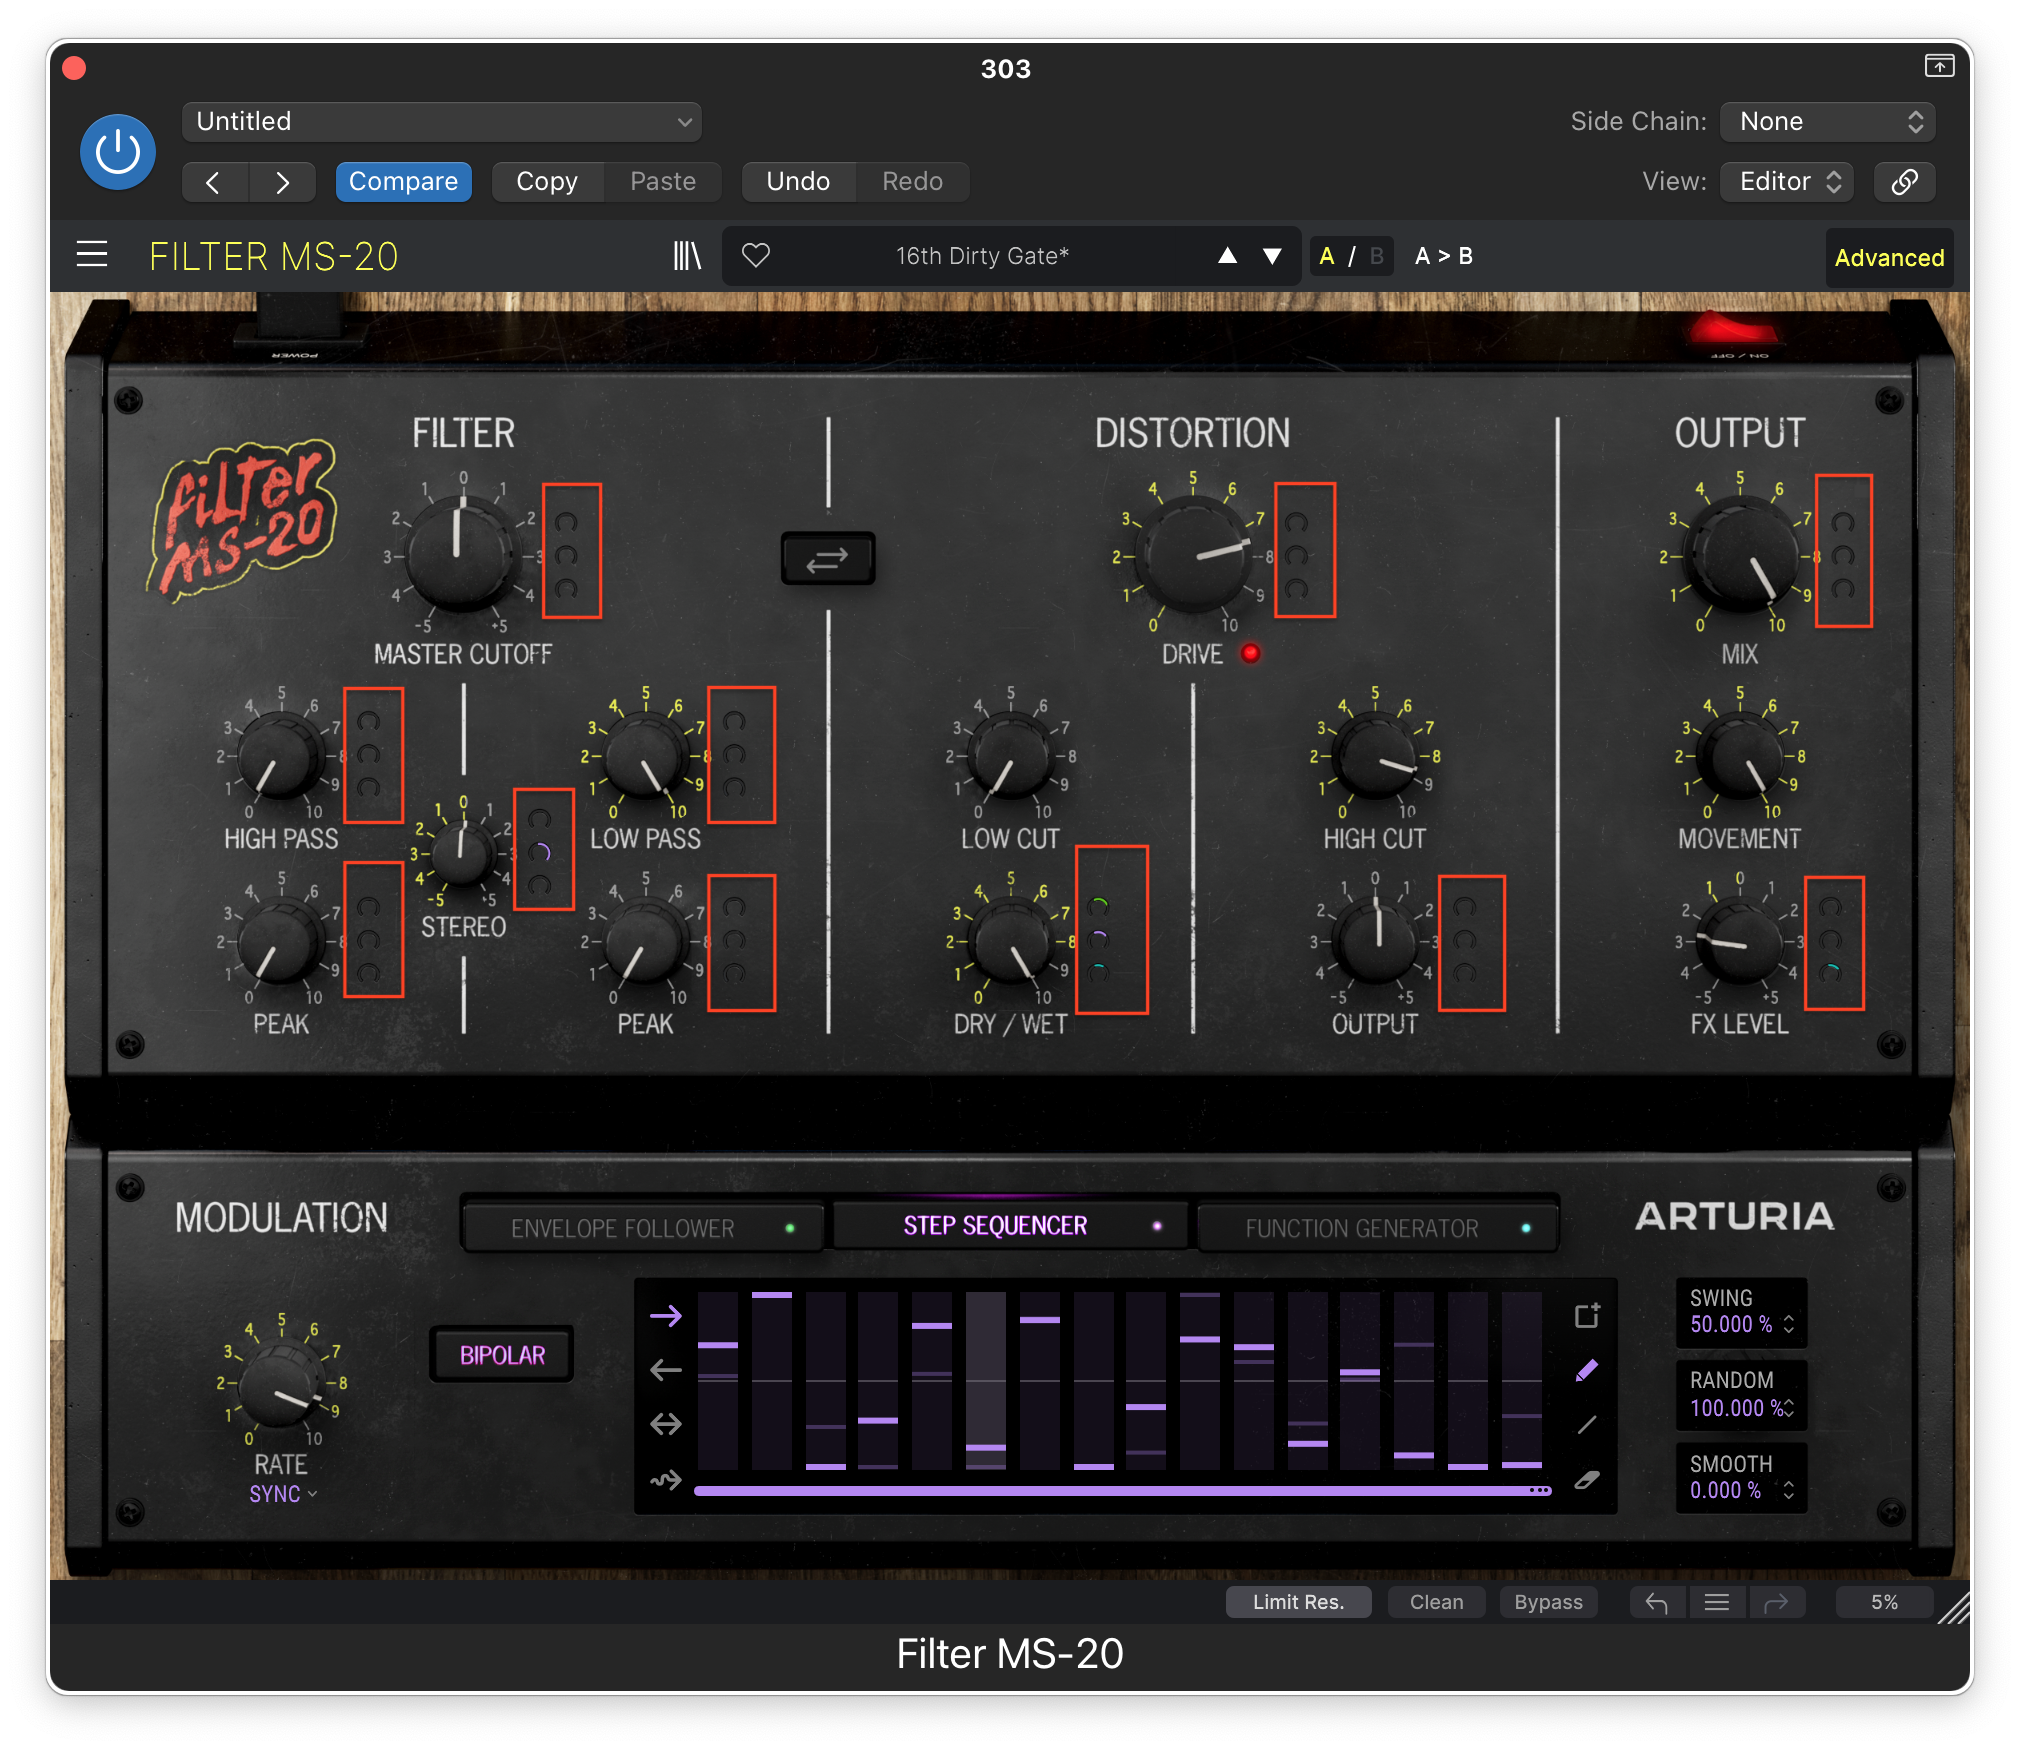The image size is (2020, 1750).
Task: Open the rate SYNC mode dropdown
Action: click(282, 1494)
